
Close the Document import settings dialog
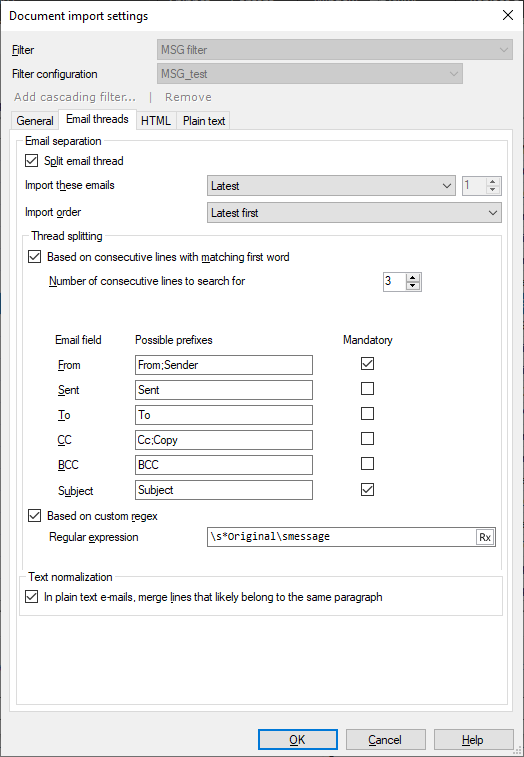point(508,15)
